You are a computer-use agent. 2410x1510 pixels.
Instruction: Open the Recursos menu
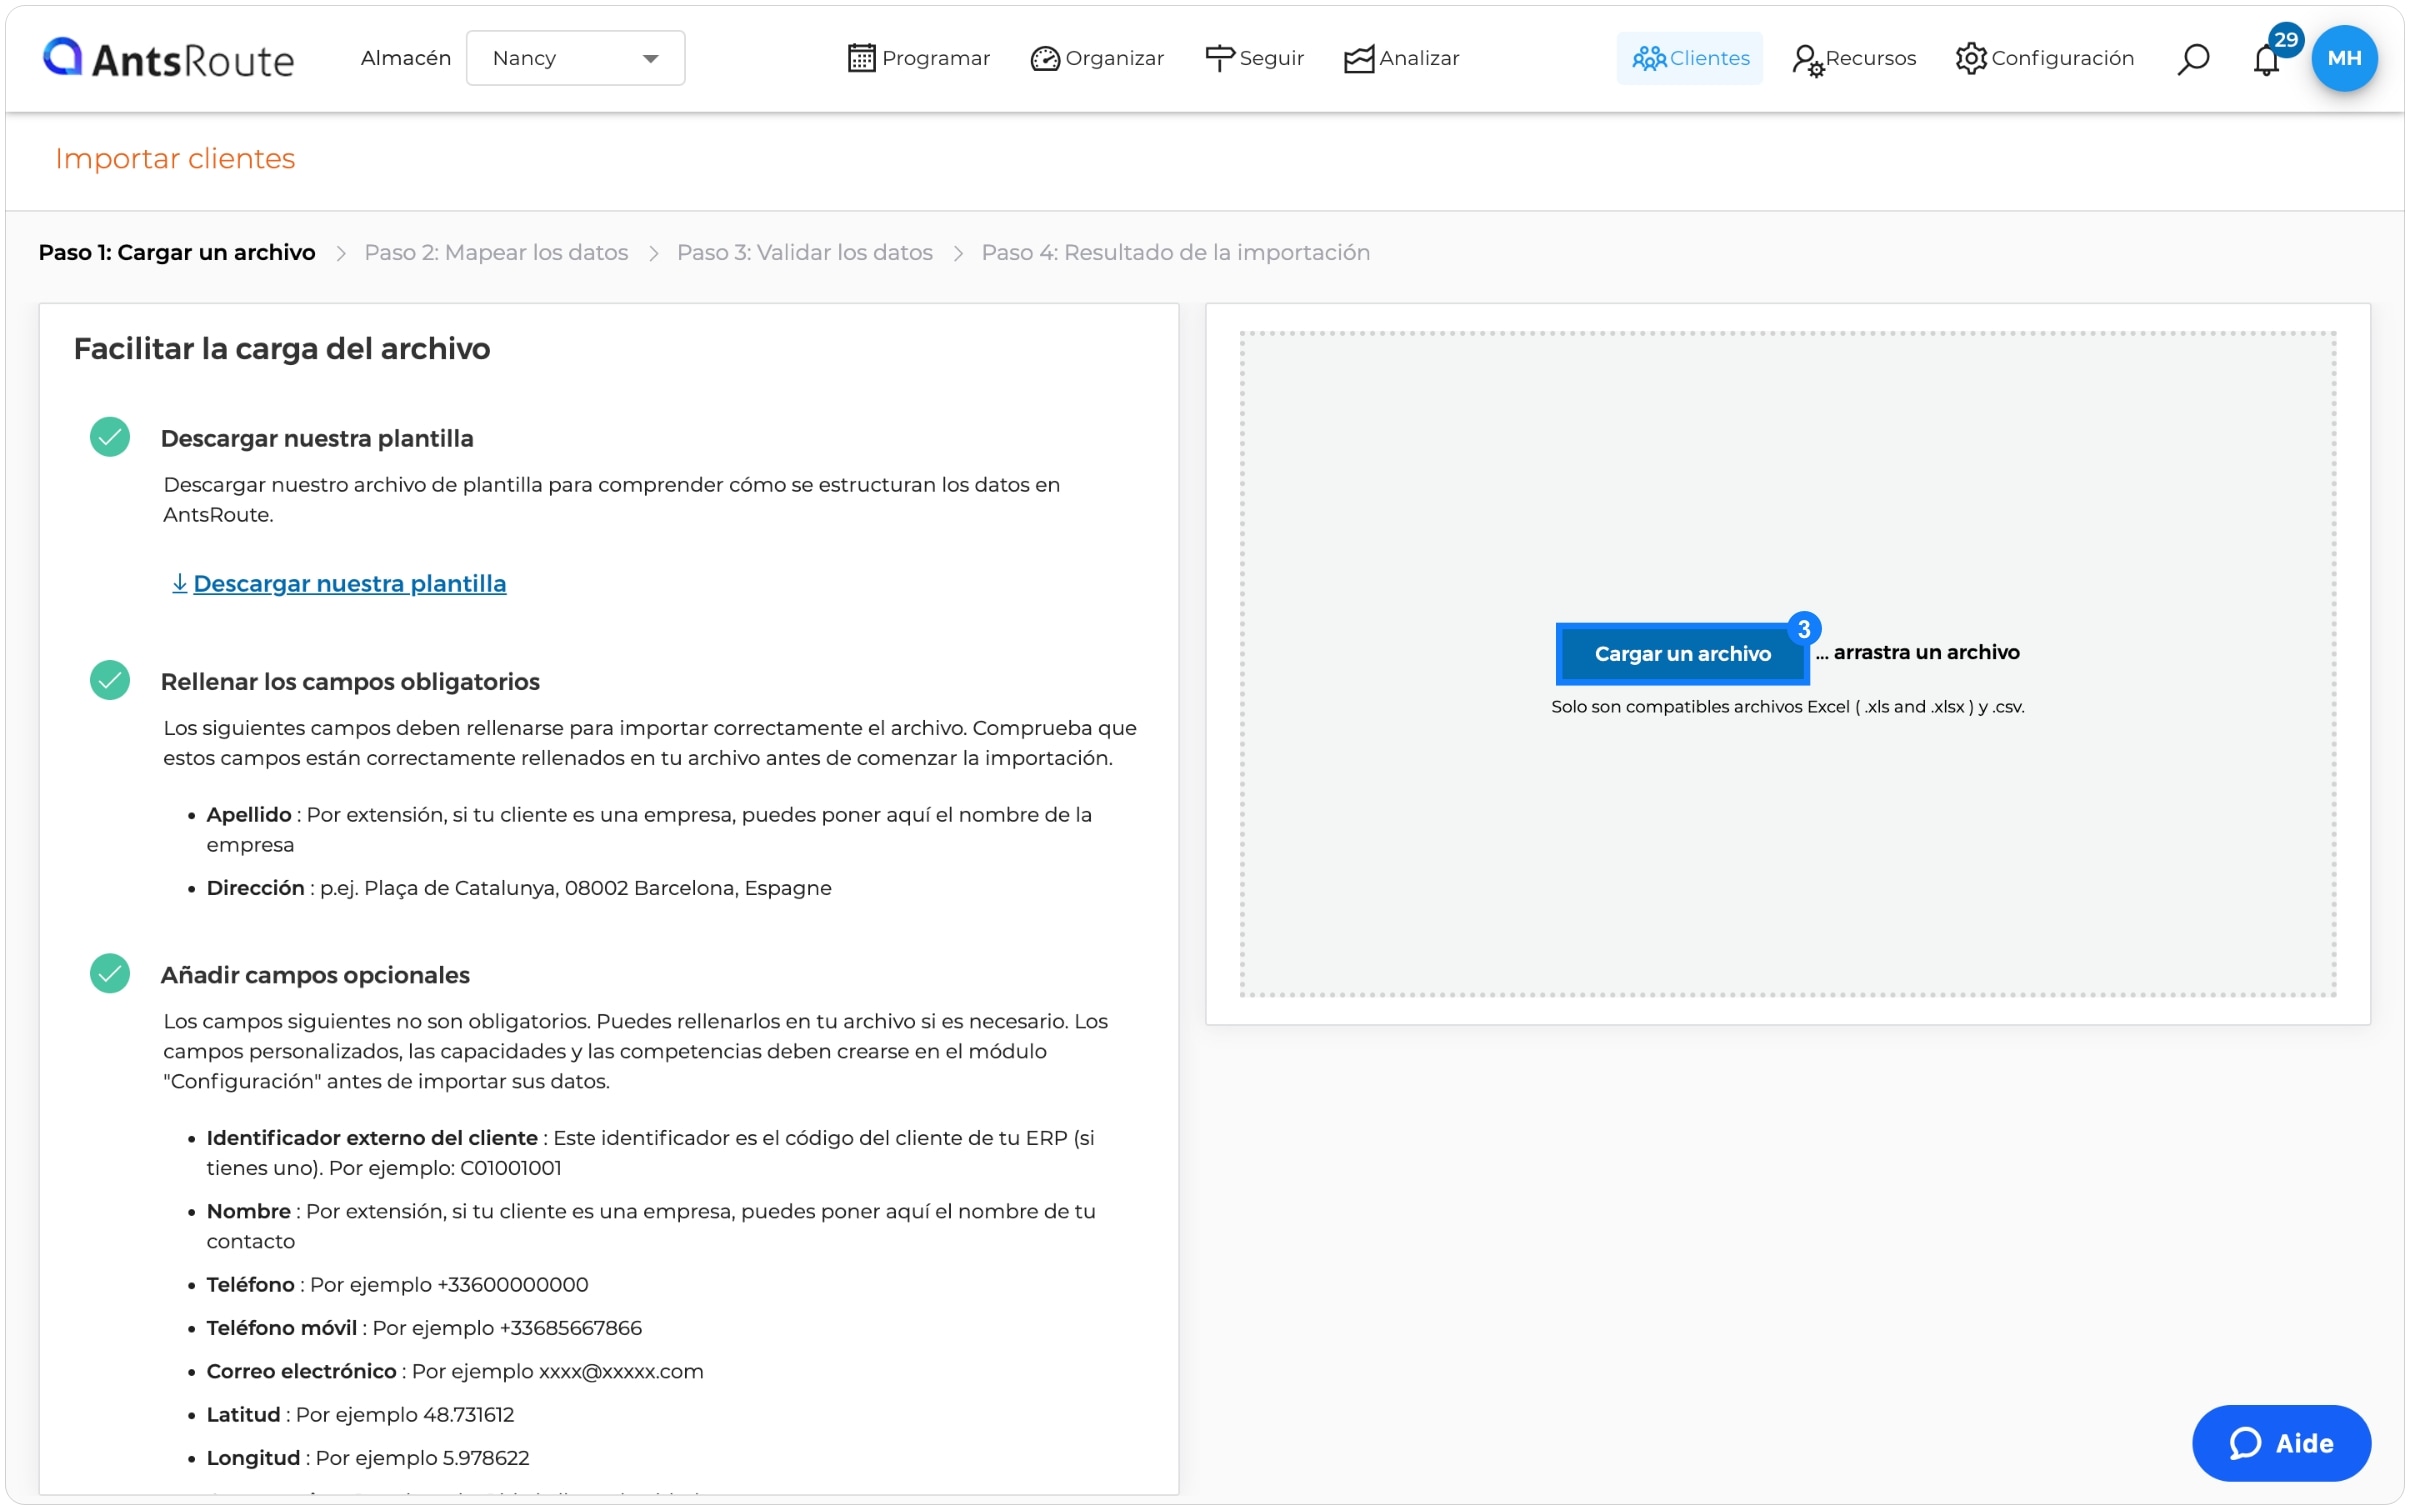[1853, 58]
